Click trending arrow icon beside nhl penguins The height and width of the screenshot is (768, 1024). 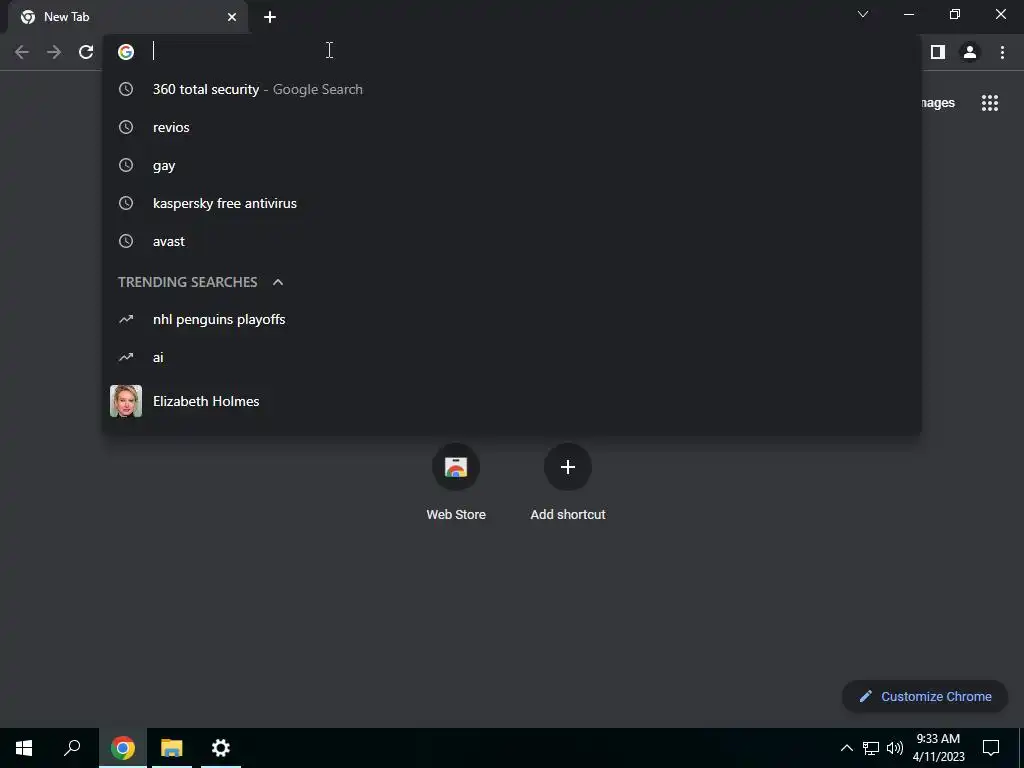click(126, 319)
